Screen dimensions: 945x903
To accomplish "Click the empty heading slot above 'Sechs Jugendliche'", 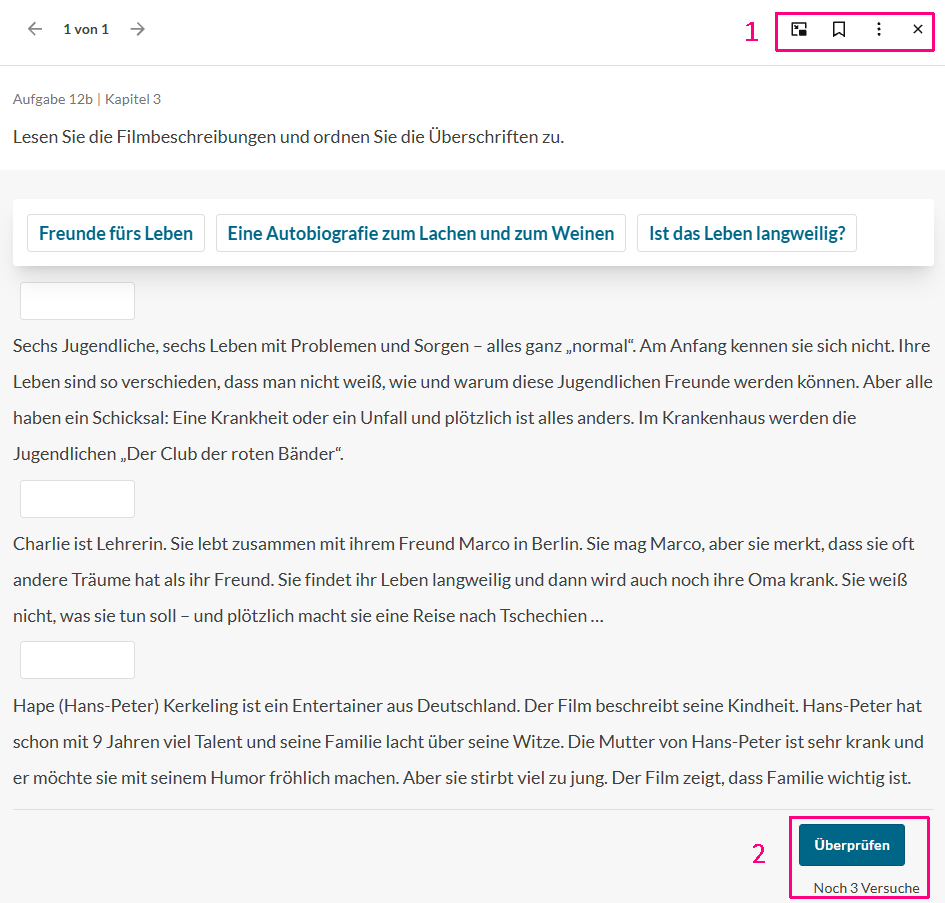I will [77, 301].
